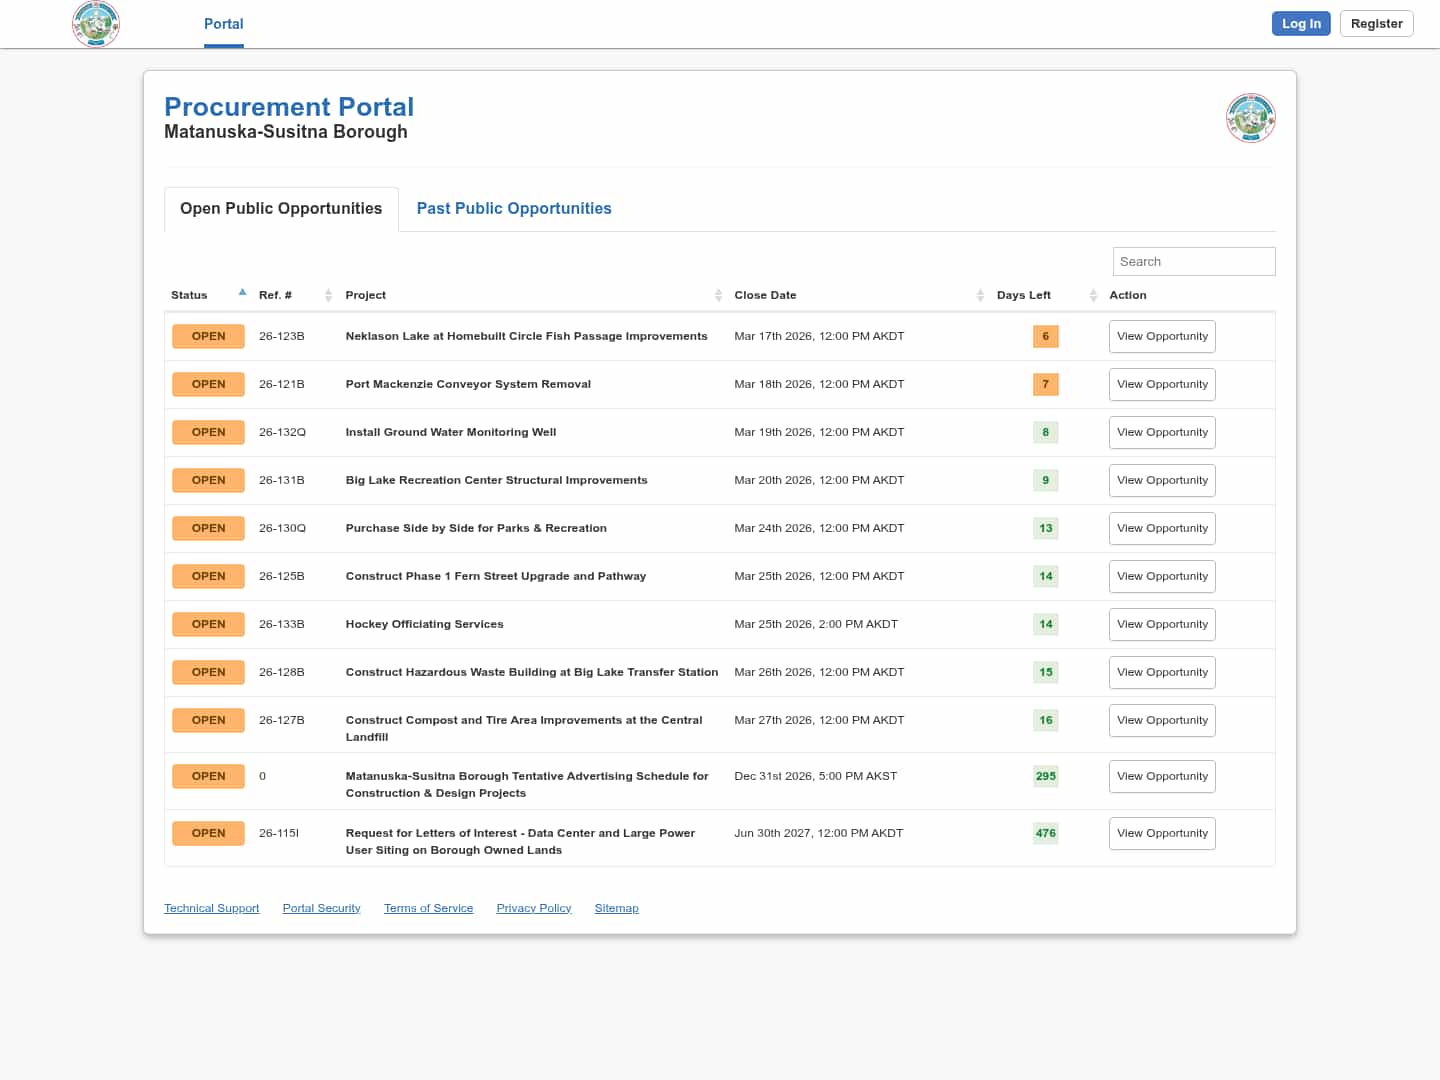Select the Open Public Opportunities tab
Image resolution: width=1440 pixels, height=1080 pixels.
click(x=281, y=209)
